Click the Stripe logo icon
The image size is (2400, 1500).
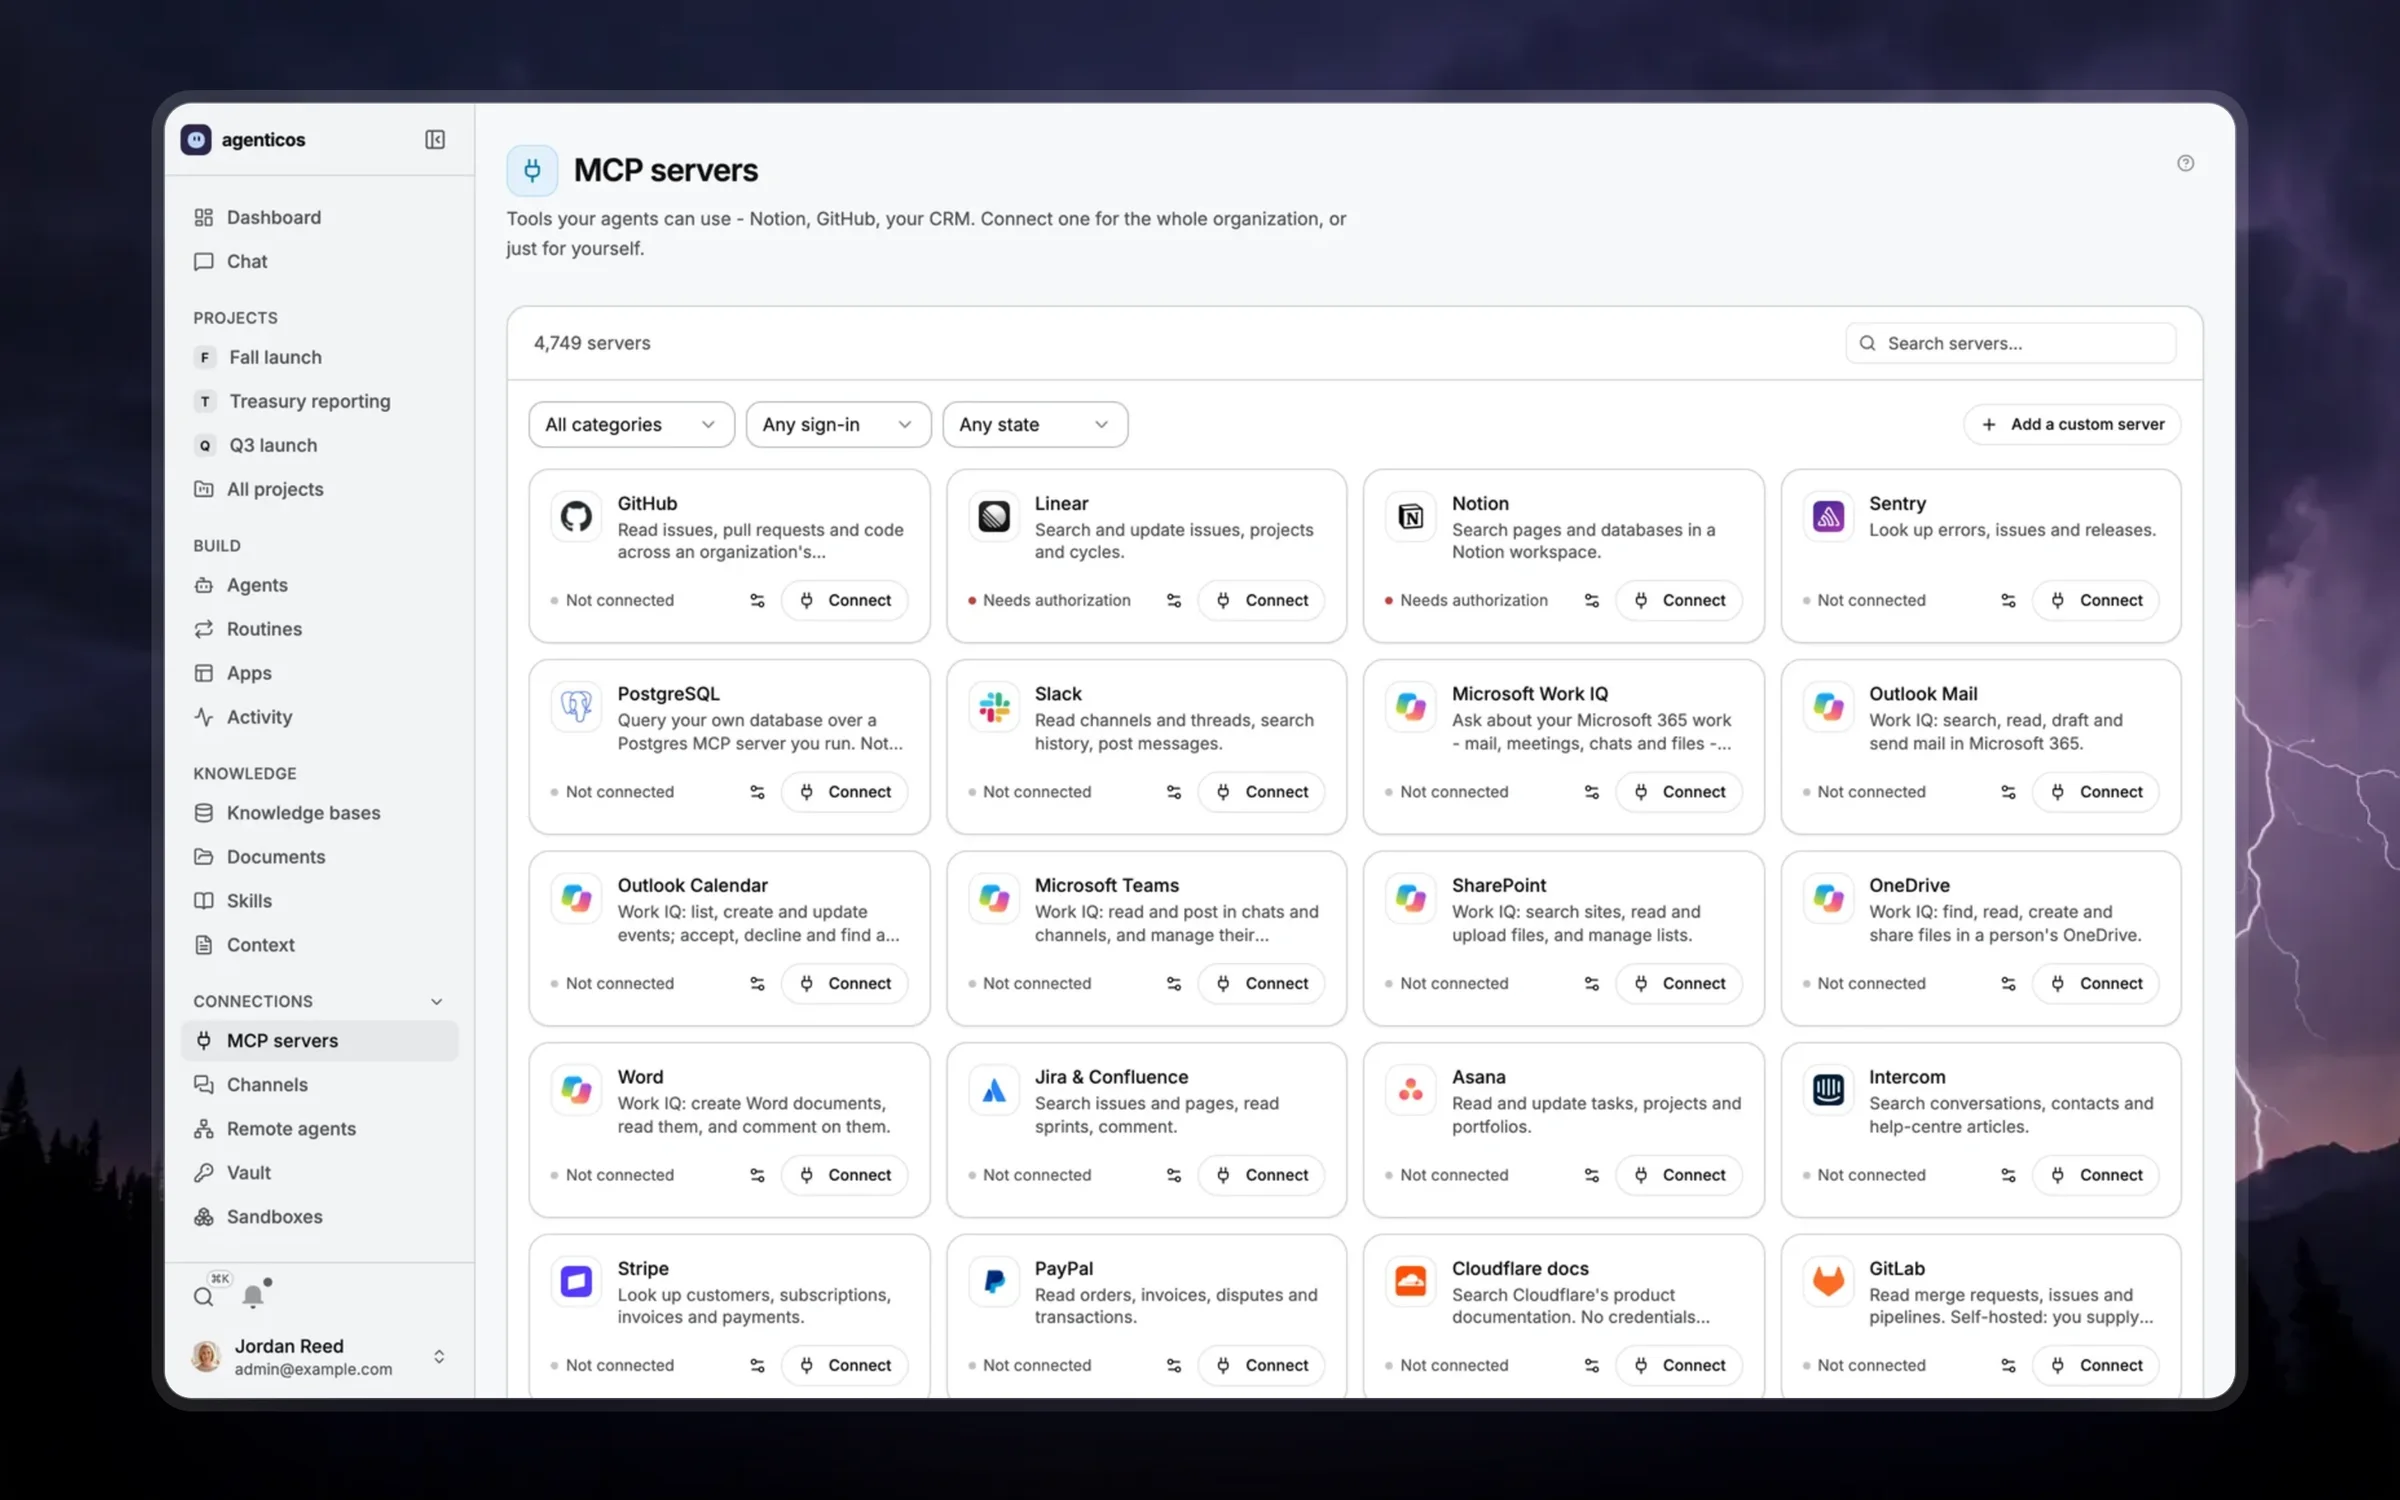(576, 1281)
